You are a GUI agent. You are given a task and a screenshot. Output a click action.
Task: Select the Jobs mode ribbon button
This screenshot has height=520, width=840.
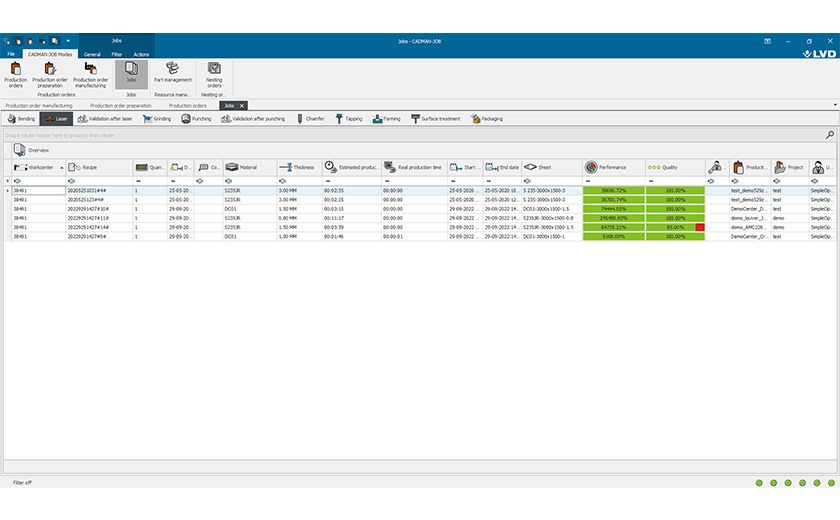tap(131, 74)
